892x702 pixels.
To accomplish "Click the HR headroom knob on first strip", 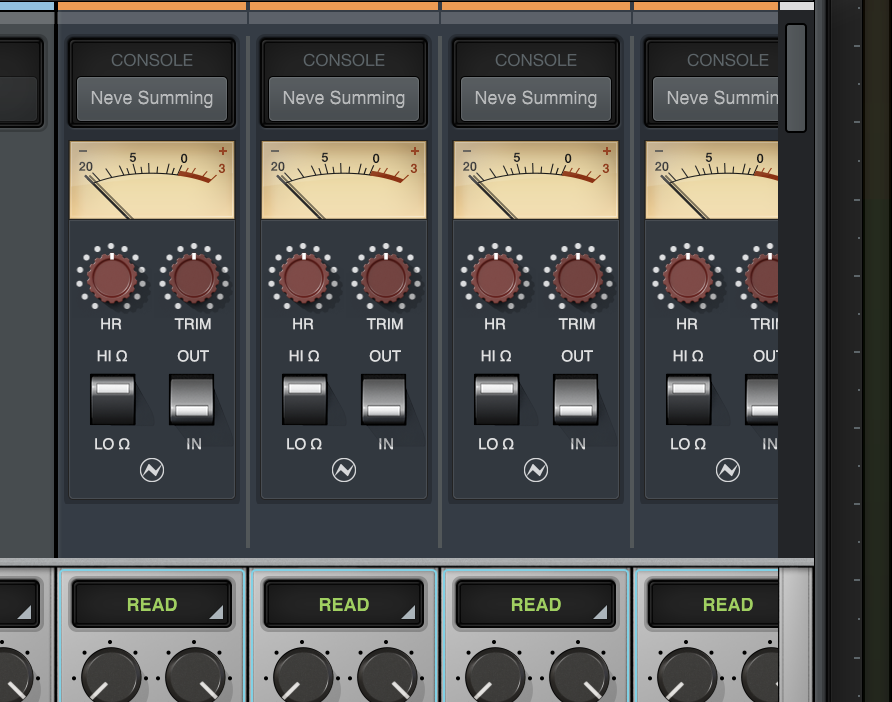I will 112,278.
